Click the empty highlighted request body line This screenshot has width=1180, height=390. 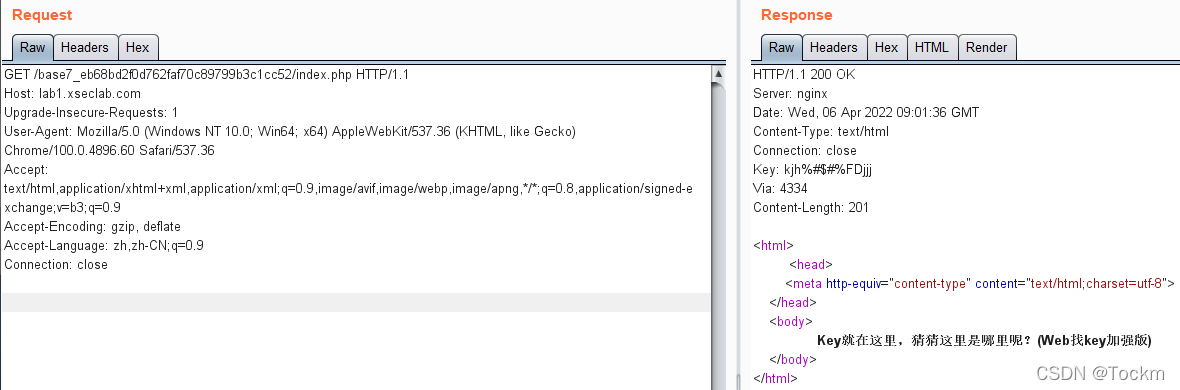pos(355,303)
